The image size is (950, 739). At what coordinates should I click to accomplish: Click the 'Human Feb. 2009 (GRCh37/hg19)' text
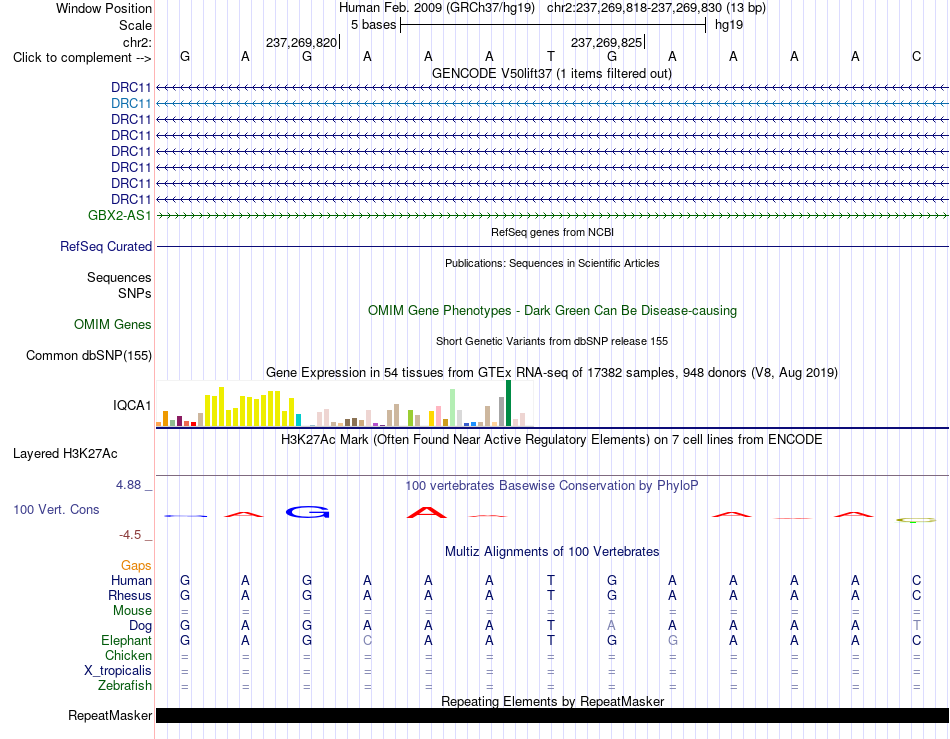point(437,8)
